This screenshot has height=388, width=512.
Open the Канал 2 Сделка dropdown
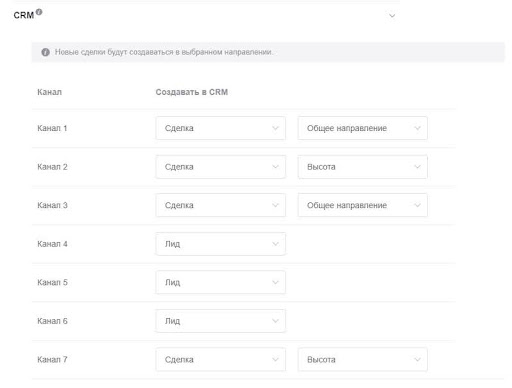(x=220, y=167)
